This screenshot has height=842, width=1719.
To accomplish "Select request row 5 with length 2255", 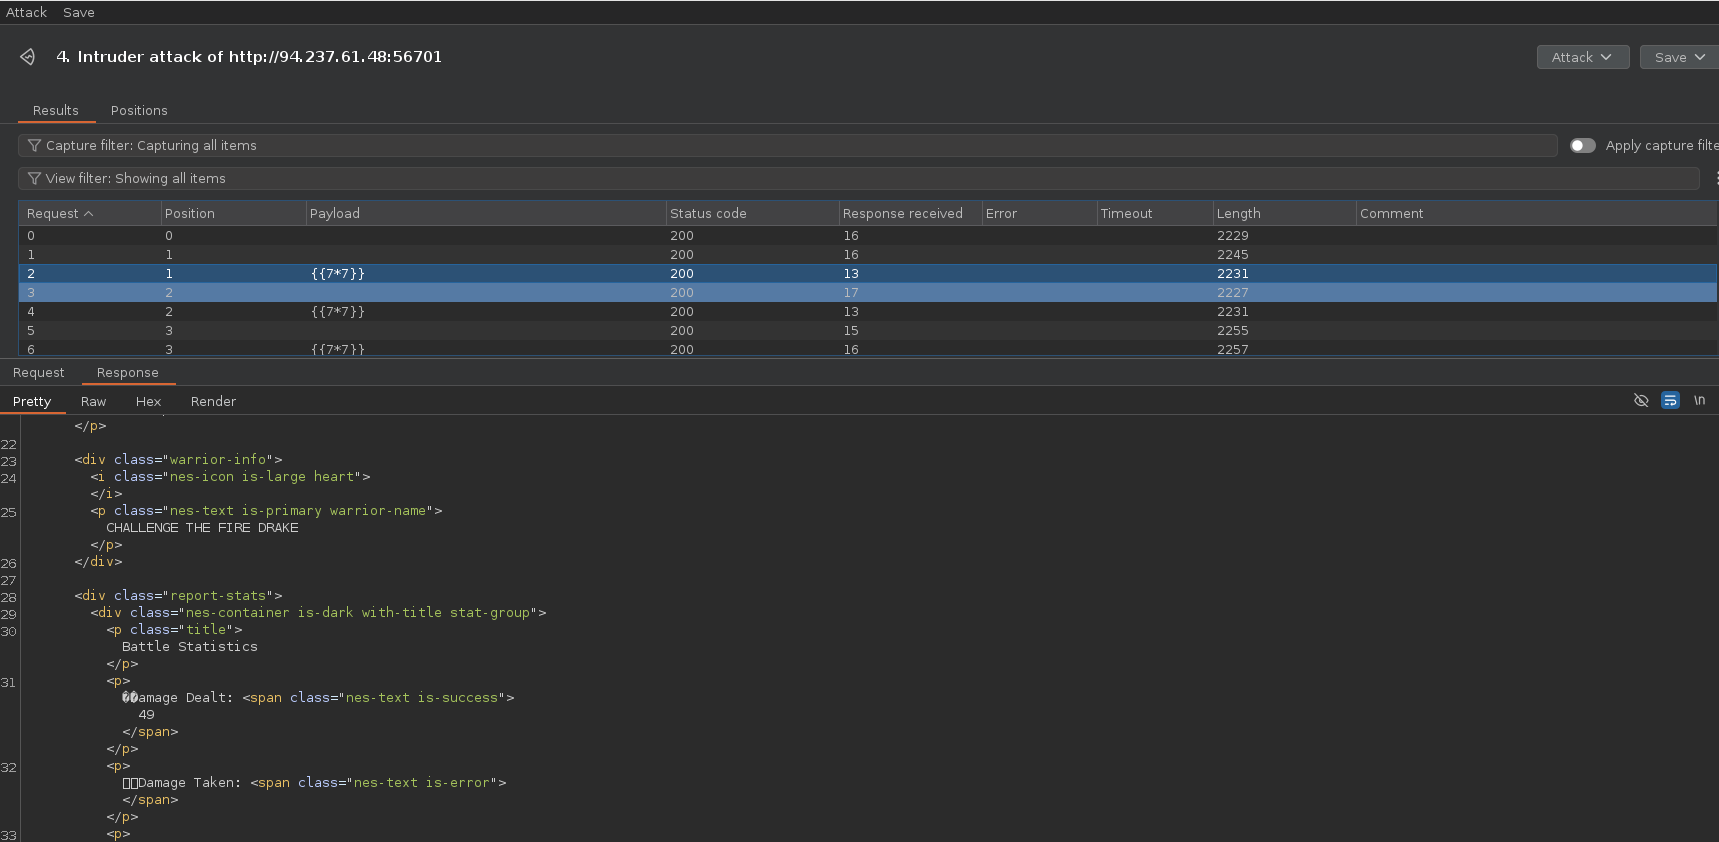I will [x=868, y=331].
